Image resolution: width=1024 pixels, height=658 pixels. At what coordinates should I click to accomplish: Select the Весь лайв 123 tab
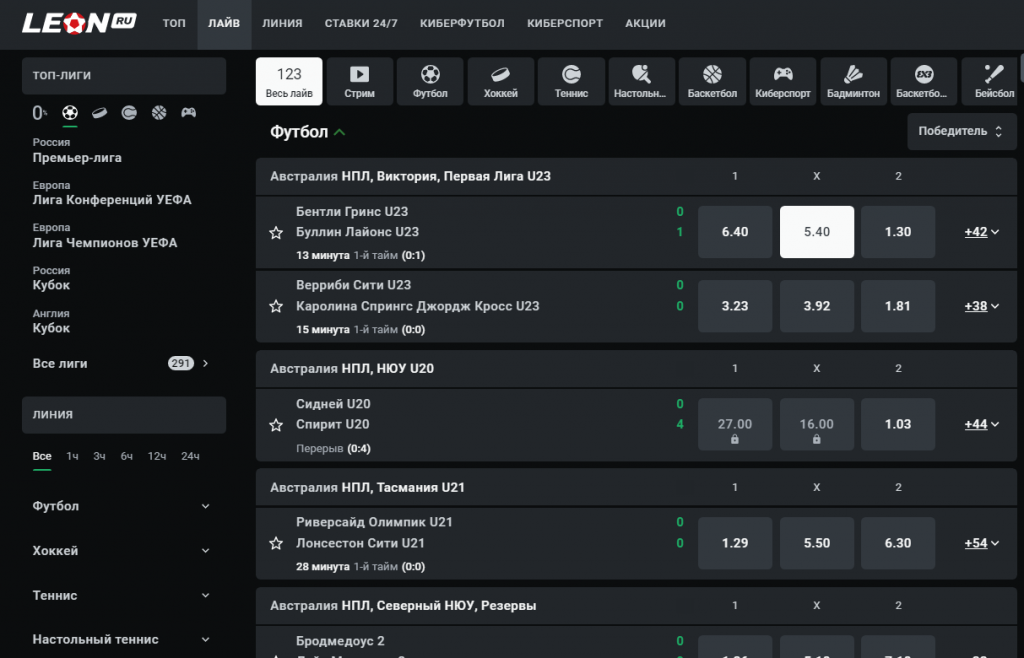[x=289, y=82]
